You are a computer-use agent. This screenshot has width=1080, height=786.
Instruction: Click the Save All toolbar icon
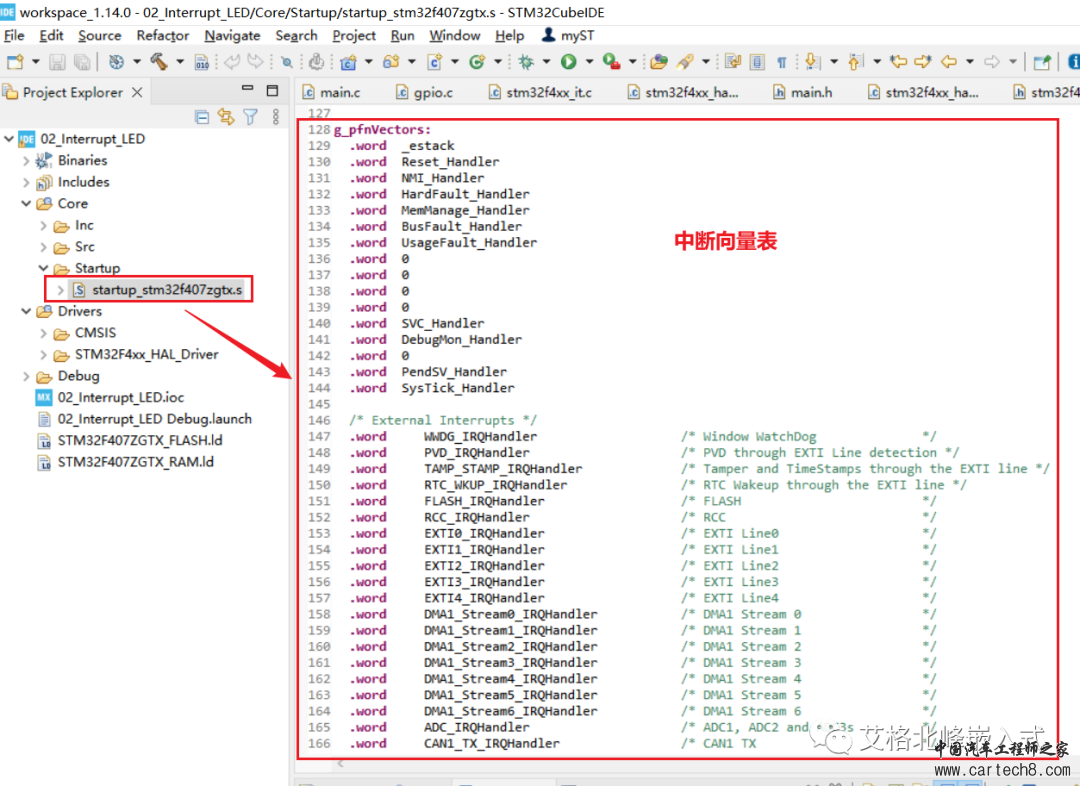pos(82,62)
